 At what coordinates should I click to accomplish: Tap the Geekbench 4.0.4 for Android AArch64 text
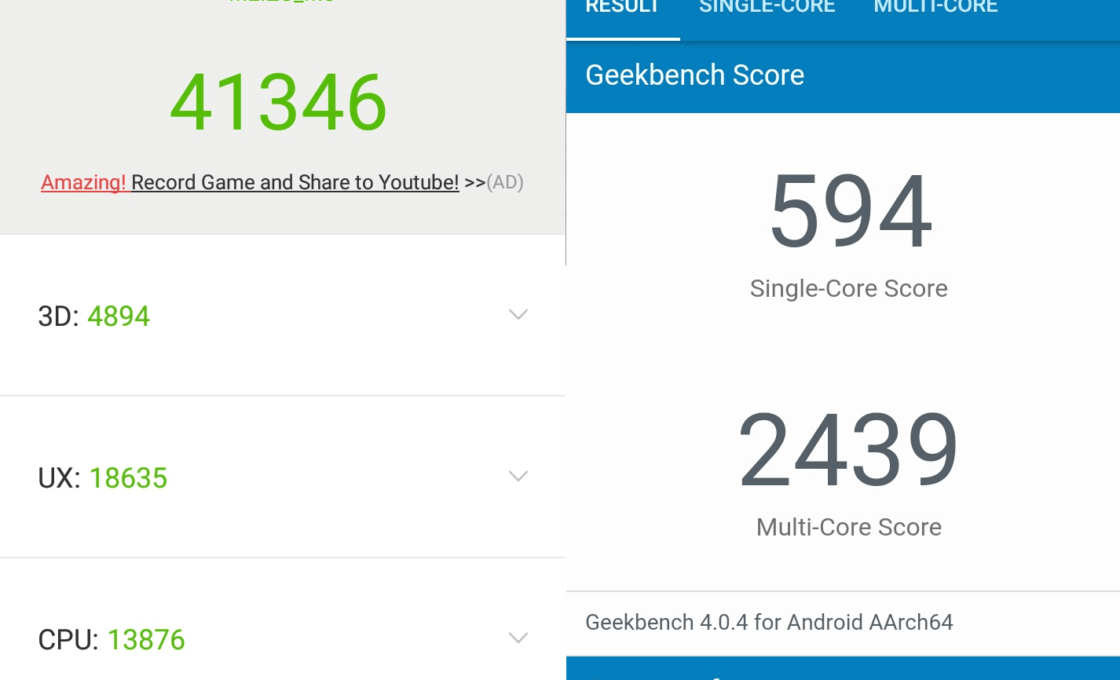[769, 622]
